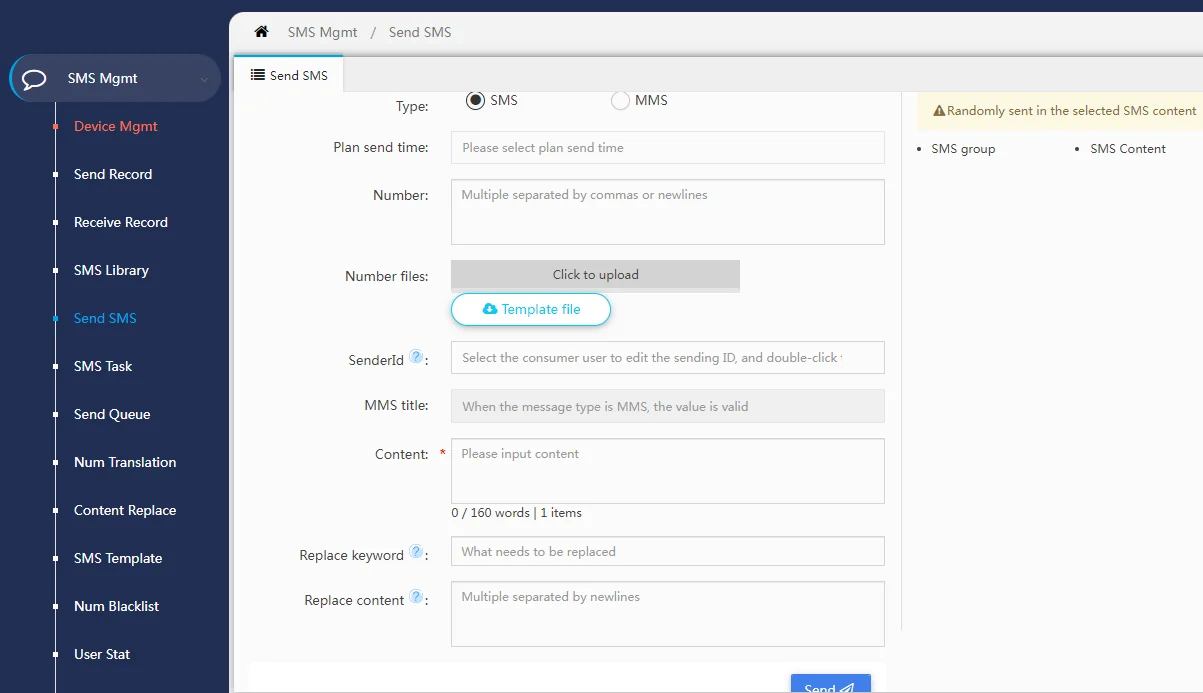Screen dimensions: 1203x693
Task: Click the home icon in breadcrumb
Action: (x=261, y=32)
